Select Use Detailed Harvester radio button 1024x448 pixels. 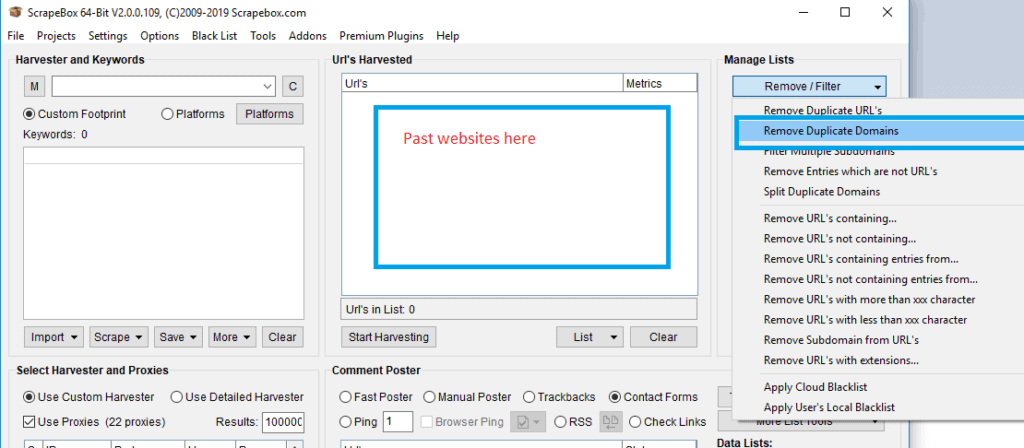(x=176, y=396)
